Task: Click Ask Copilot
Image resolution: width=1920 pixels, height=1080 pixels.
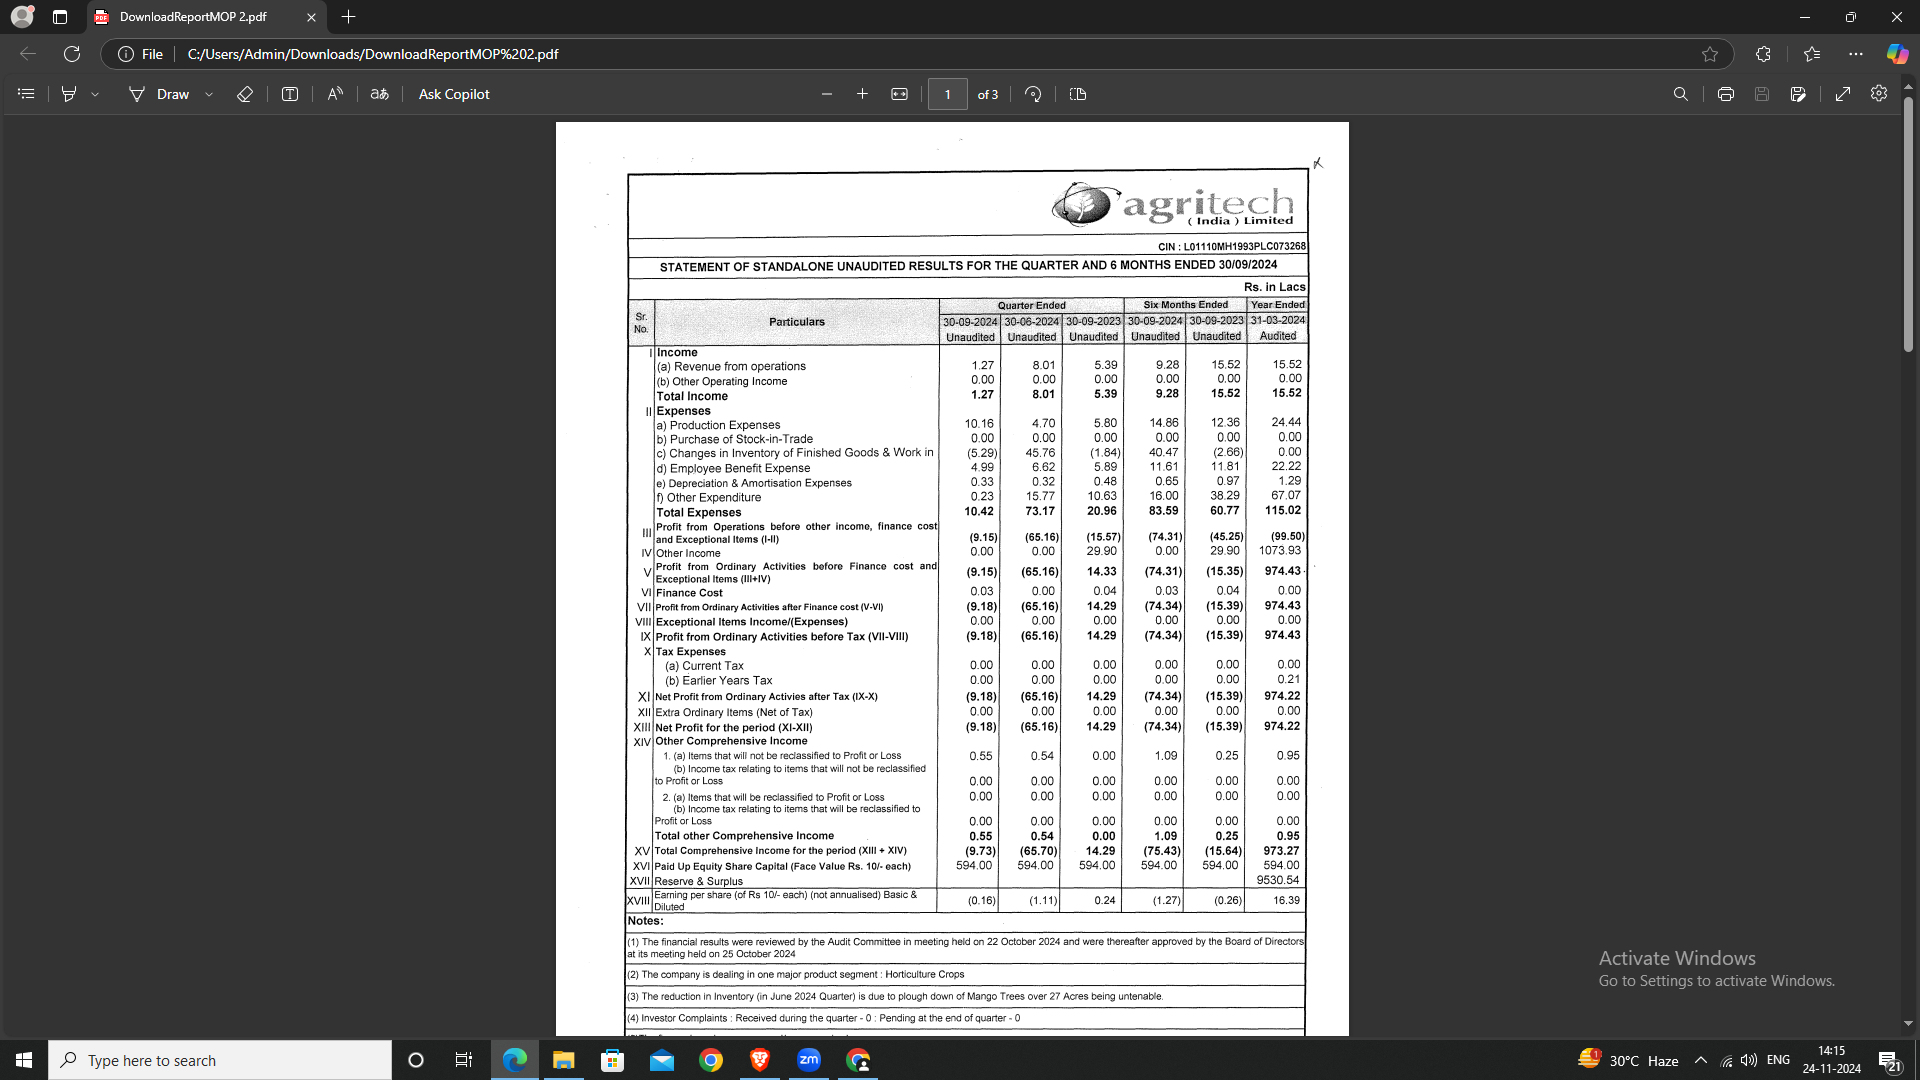Action: (x=454, y=94)
